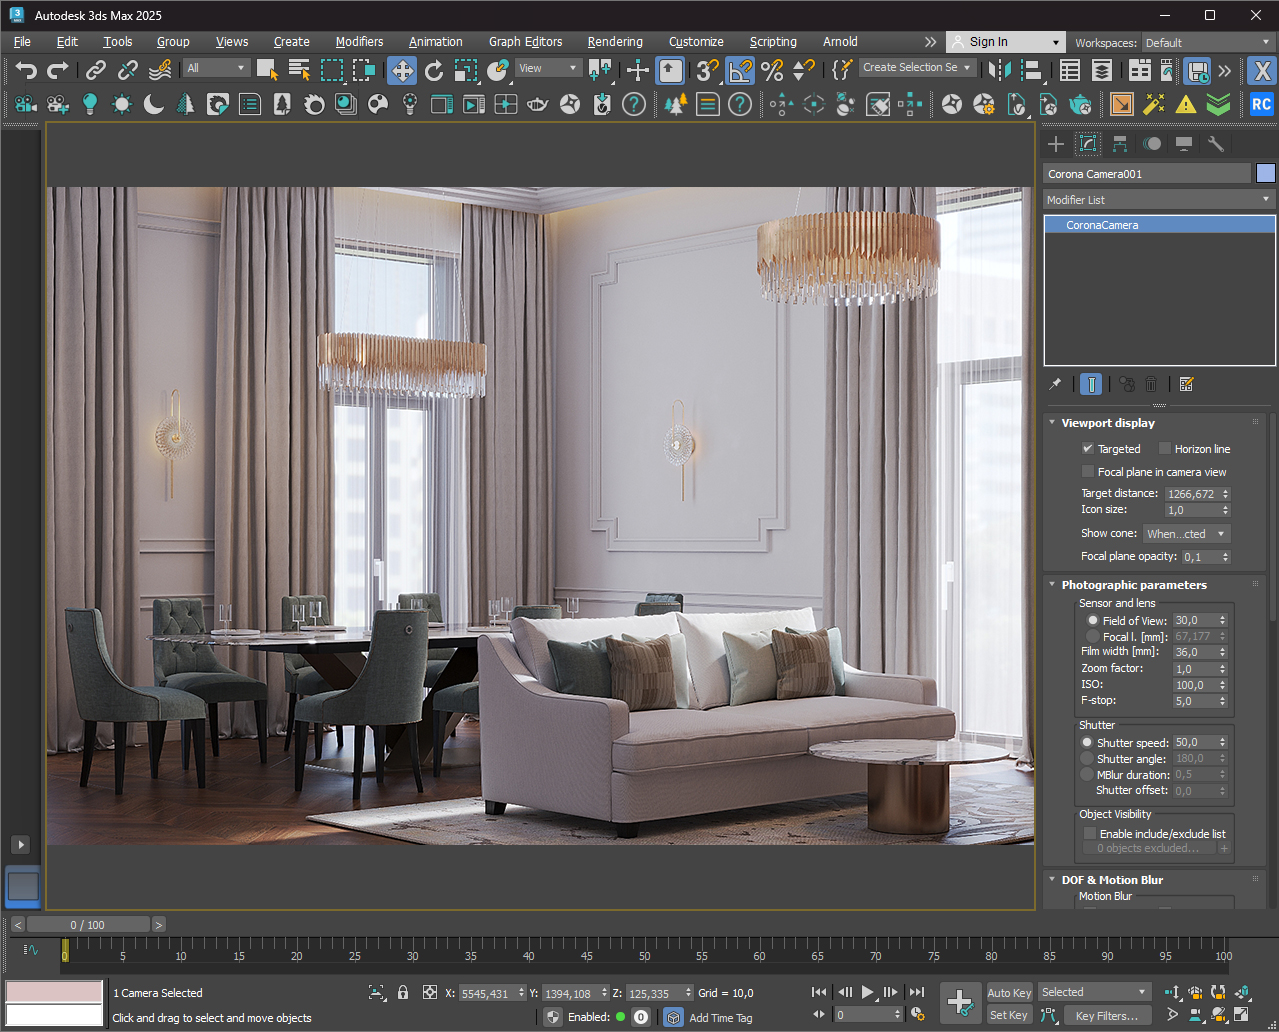Select the Shutter angle radio button

tap(1087, 759)
